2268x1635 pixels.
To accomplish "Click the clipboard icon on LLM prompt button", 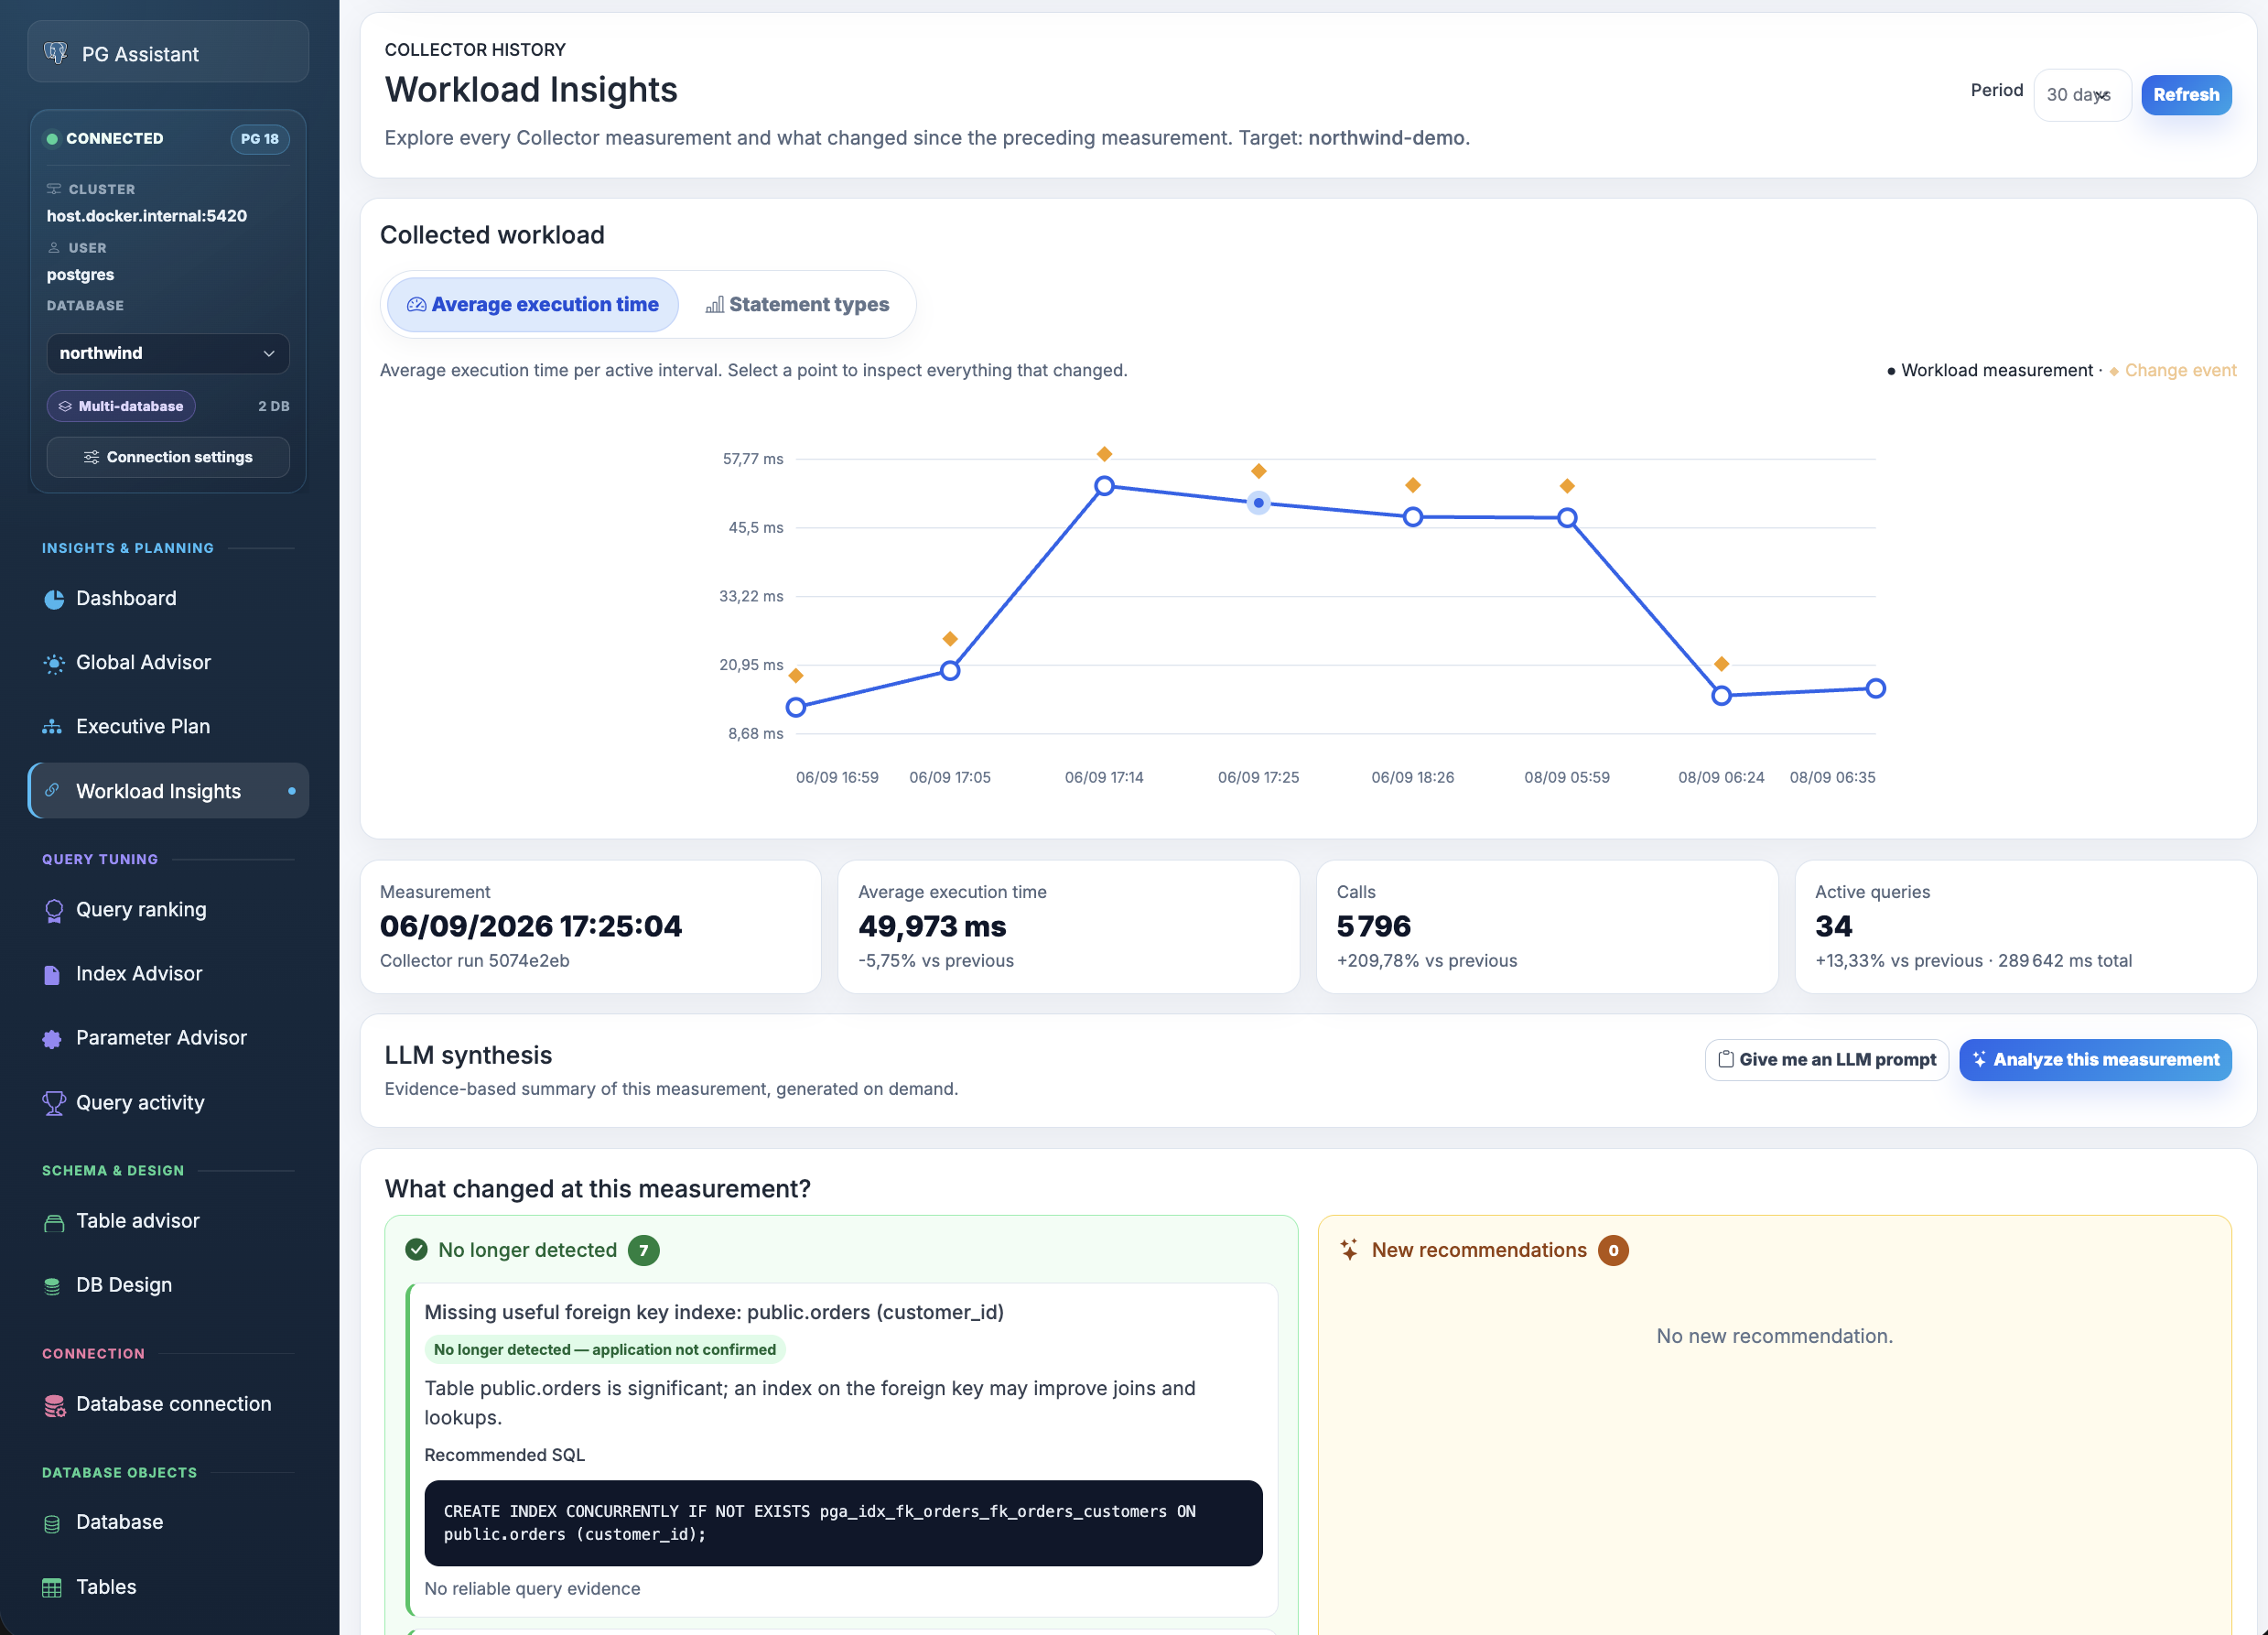I will (x=1725, y=1059).
